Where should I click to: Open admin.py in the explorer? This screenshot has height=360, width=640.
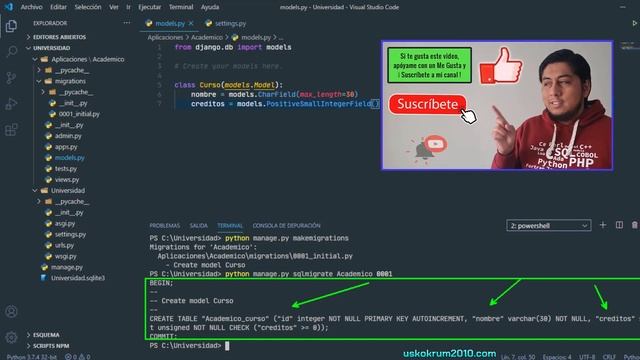coord(68,136)
